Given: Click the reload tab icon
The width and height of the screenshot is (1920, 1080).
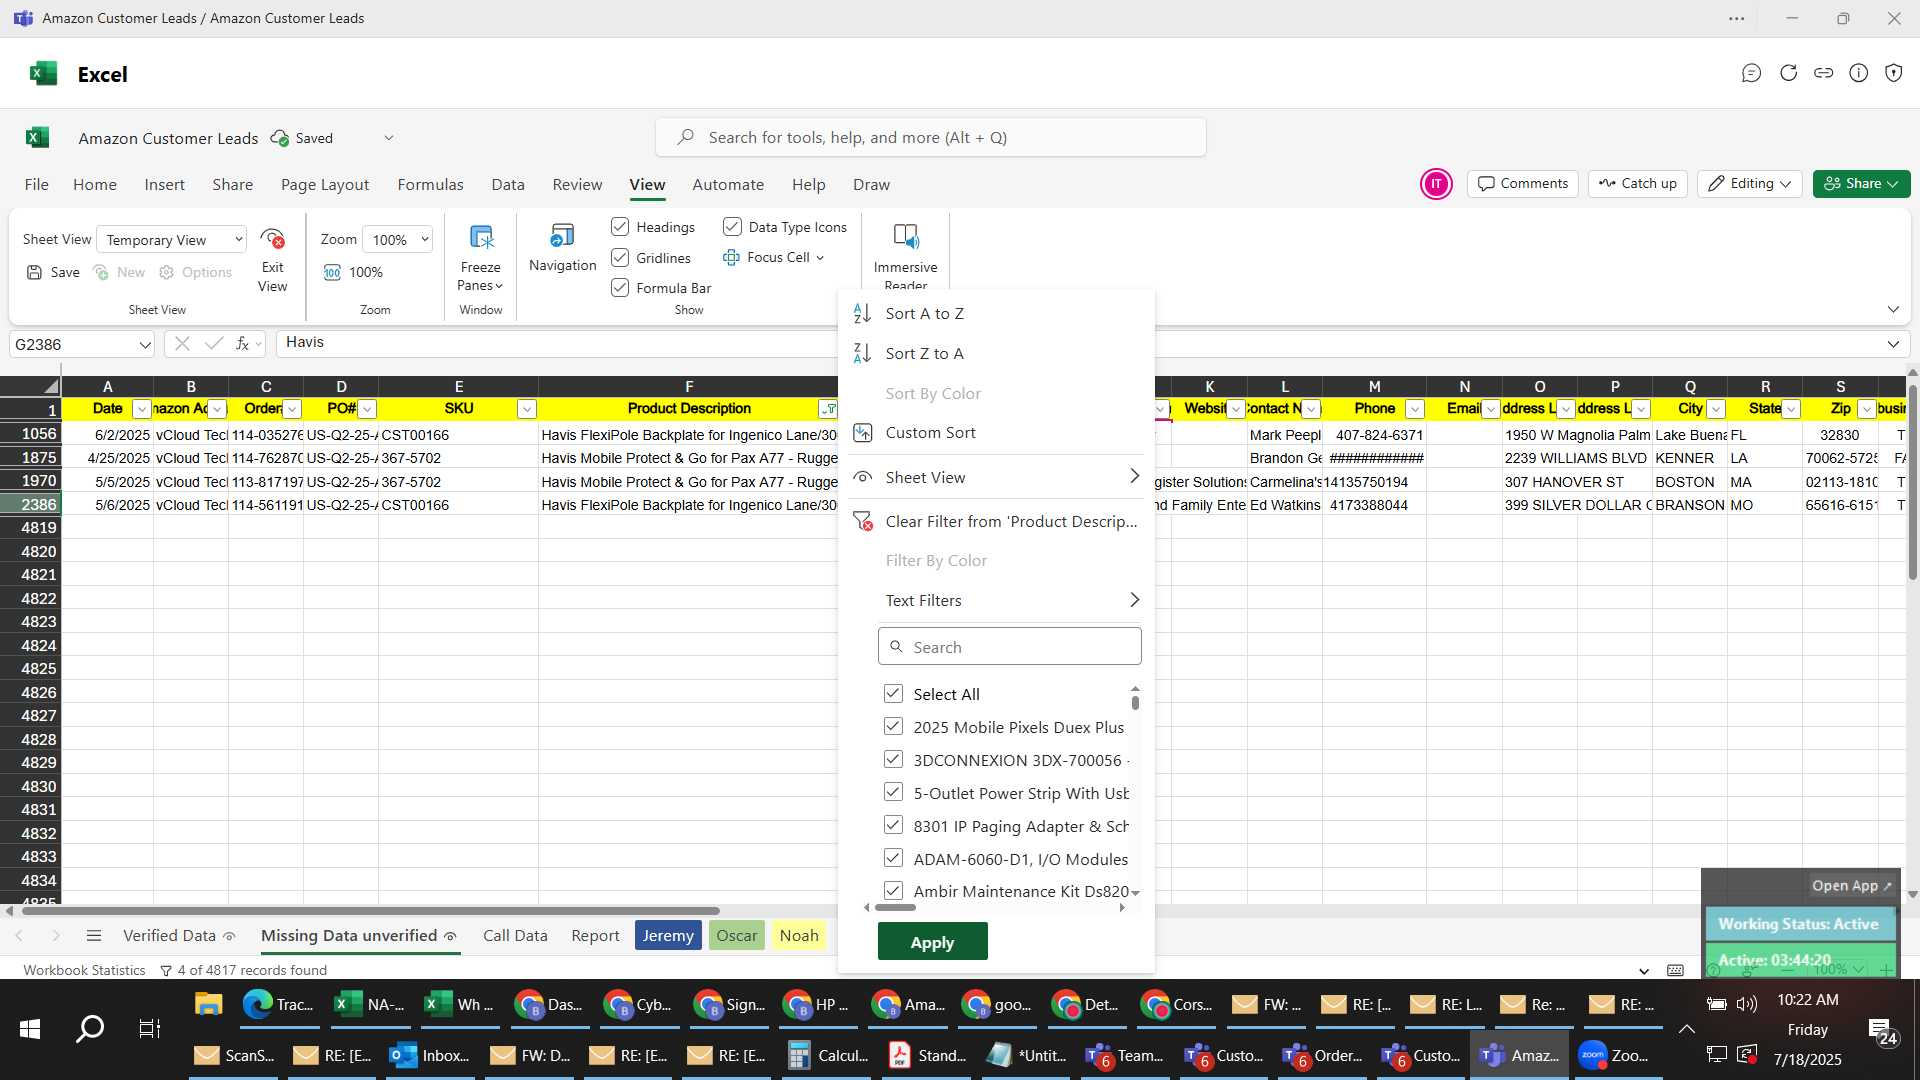Looking at the screenshot, I should click(1788, 73).
